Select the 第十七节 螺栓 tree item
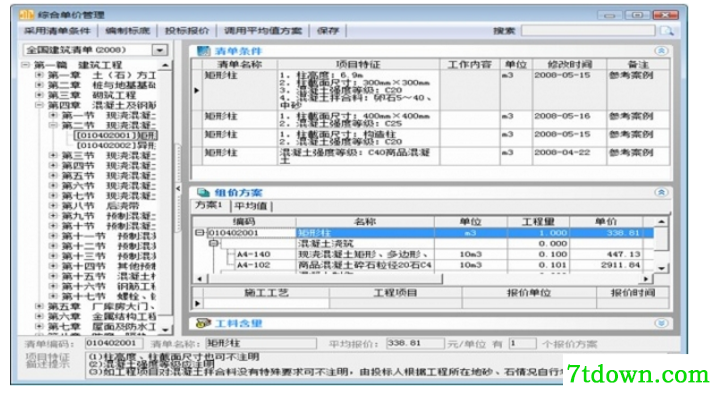713x393 pixels. 108,296
